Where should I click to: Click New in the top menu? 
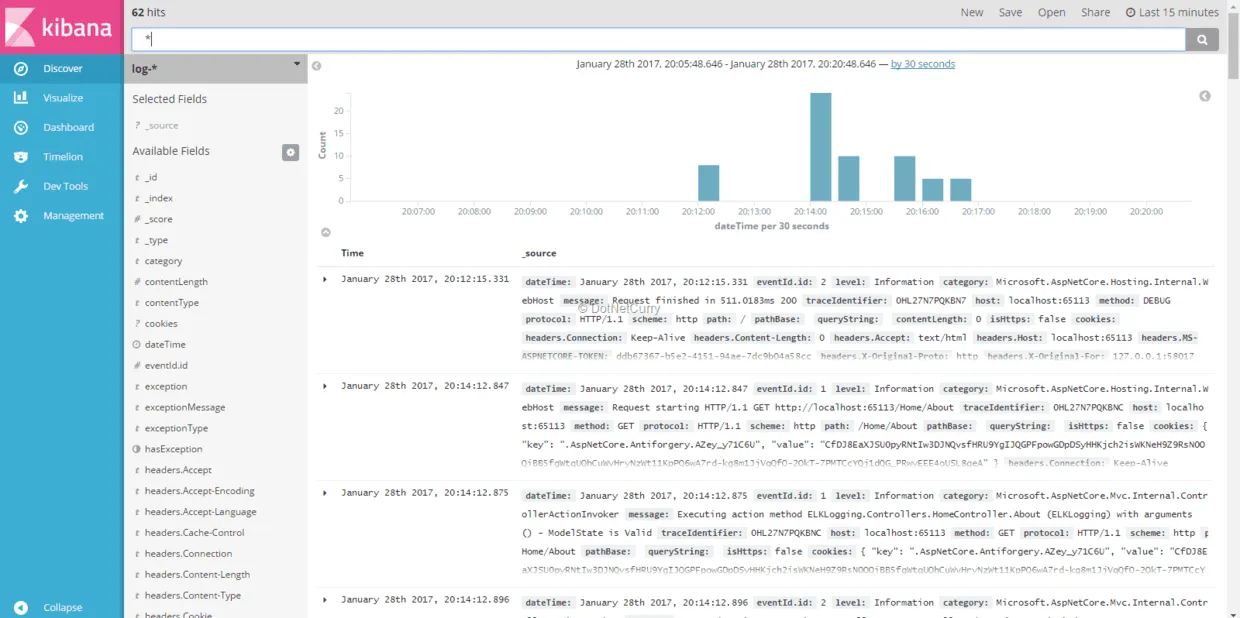(972, 13)
